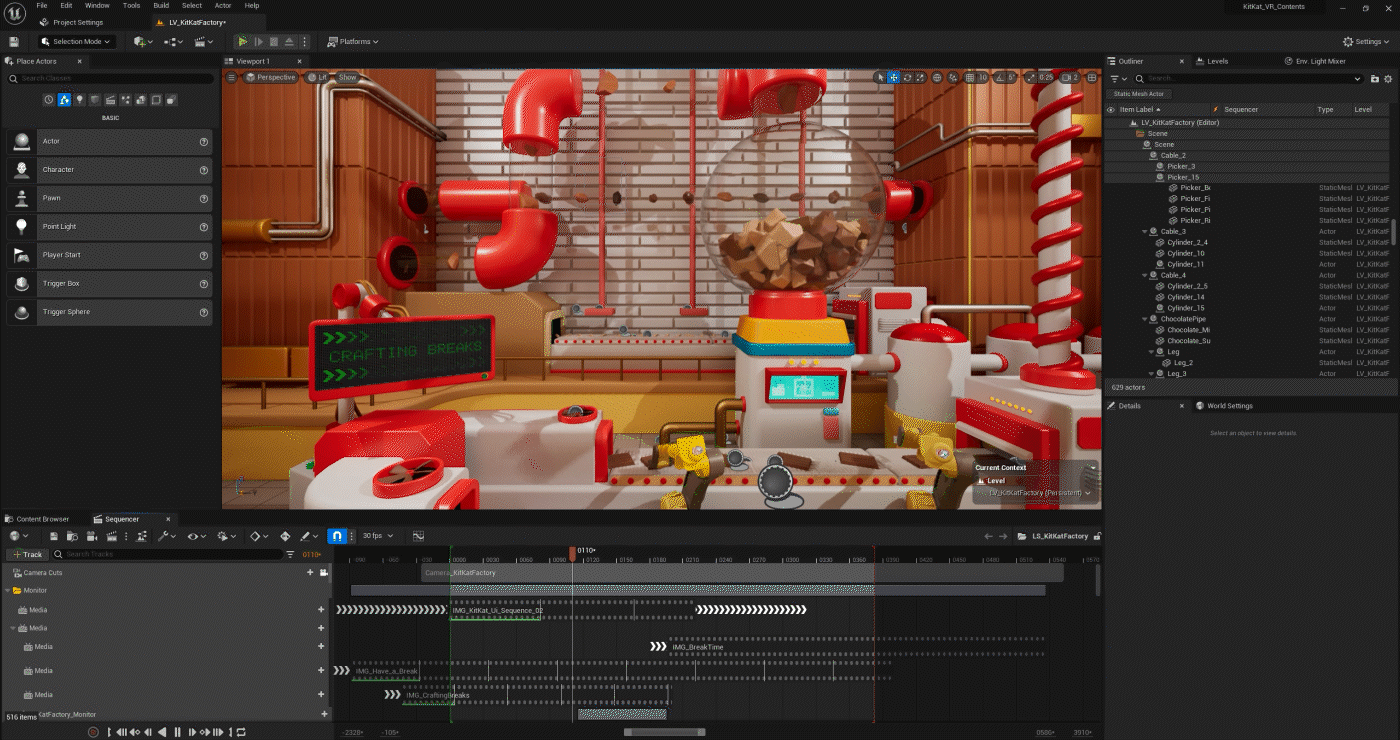Toggle scale snapping in viewport toolbar
The width and height of the screenshot is (1400, 740).
(x=1030, y=77)
